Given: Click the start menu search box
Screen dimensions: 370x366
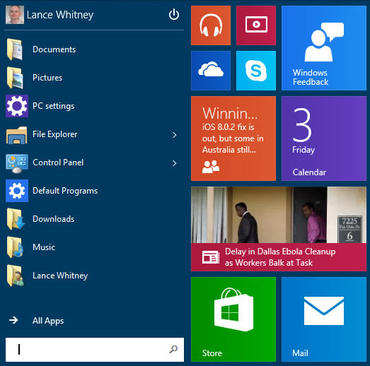Looking at the screenshot, I should pos(95,349).
